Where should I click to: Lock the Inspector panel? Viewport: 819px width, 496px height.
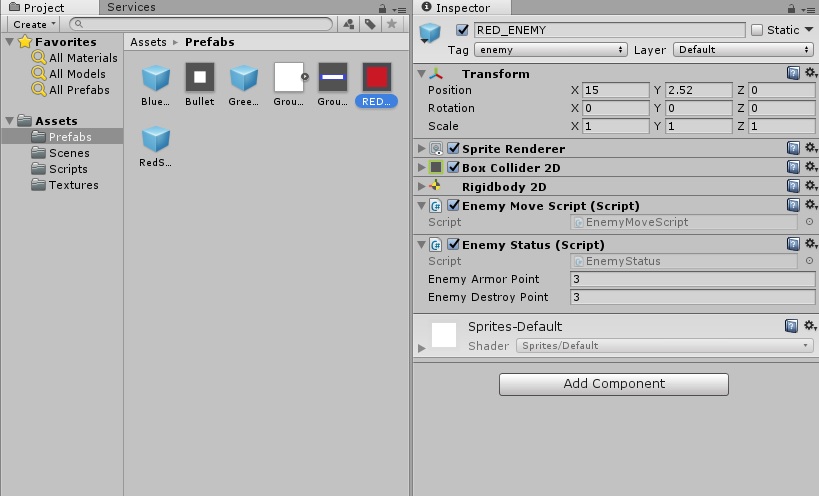click(x=791, y=9)
